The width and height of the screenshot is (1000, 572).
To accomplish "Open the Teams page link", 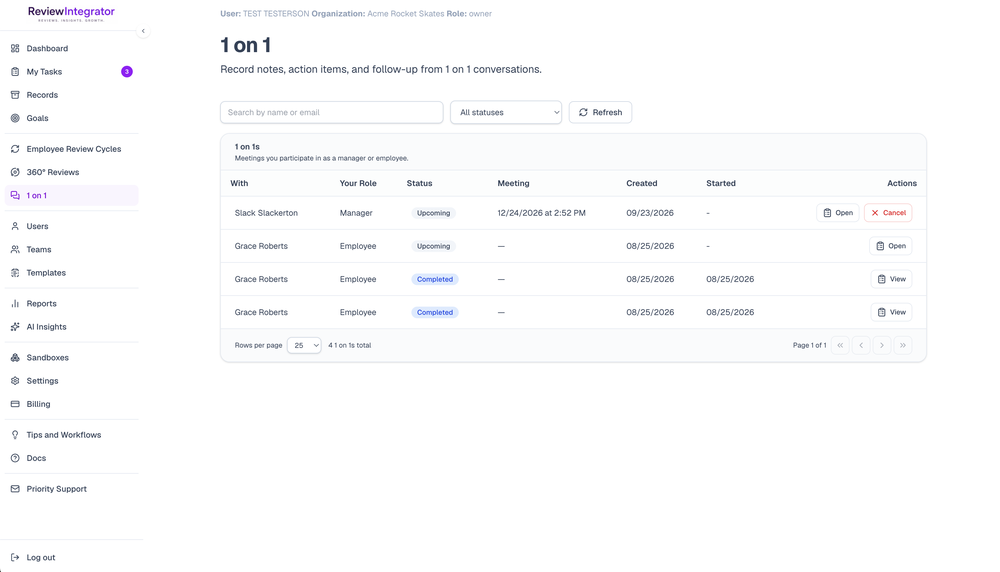I will [x=71, y=249].
